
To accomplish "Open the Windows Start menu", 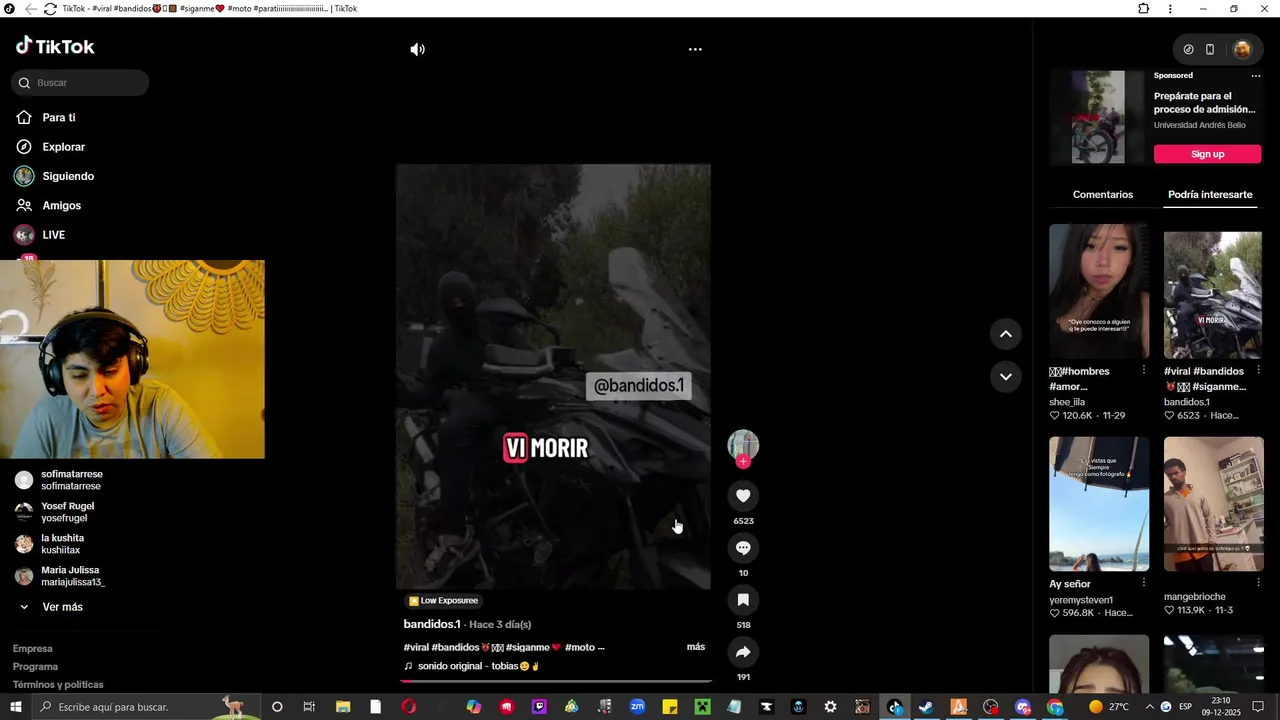I will (15, 707).
